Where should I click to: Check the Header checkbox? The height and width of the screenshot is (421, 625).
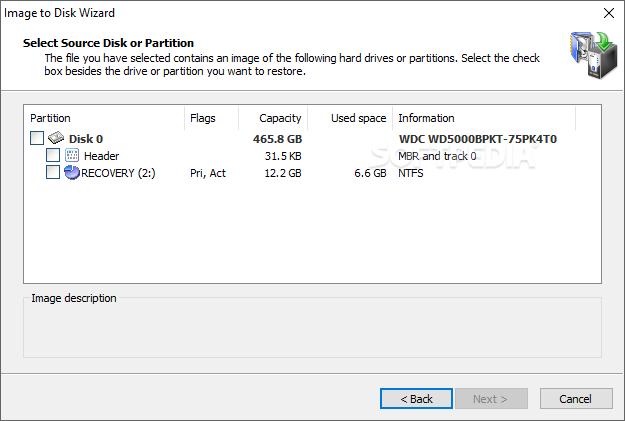[x=53, y=155]
